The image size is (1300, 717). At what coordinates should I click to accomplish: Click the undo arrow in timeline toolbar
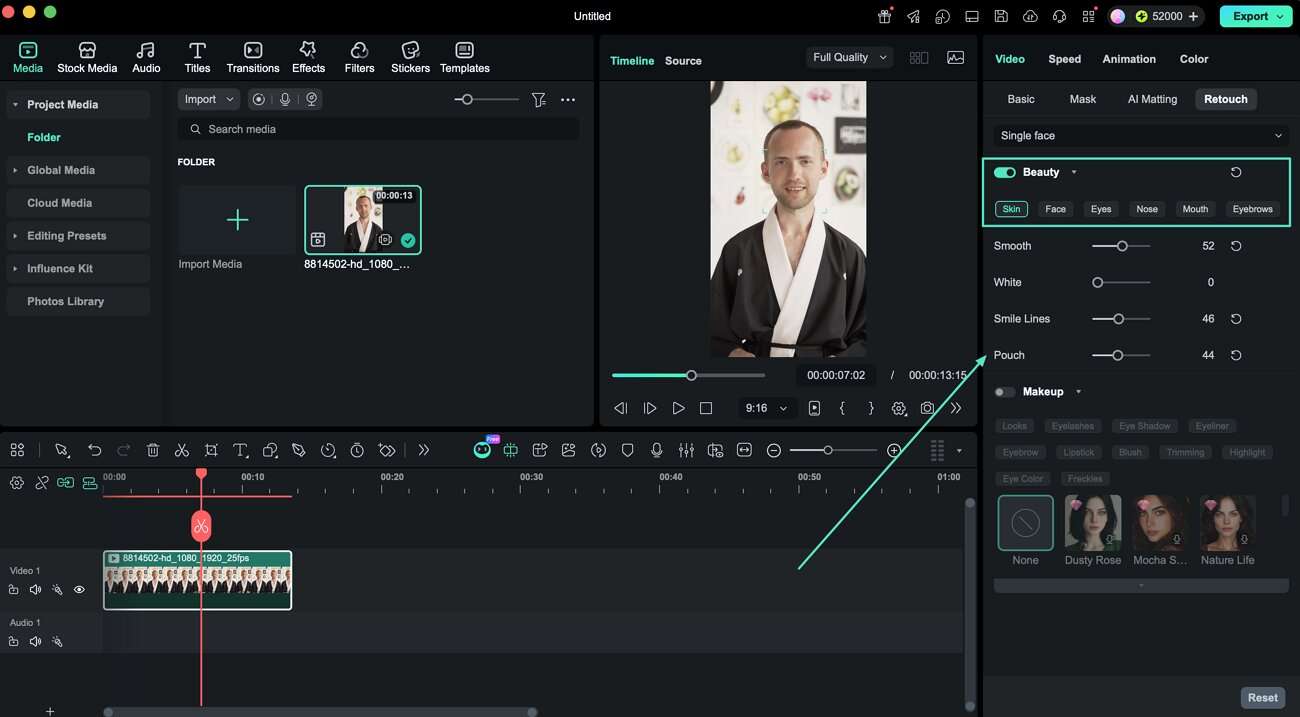point(95,451)
